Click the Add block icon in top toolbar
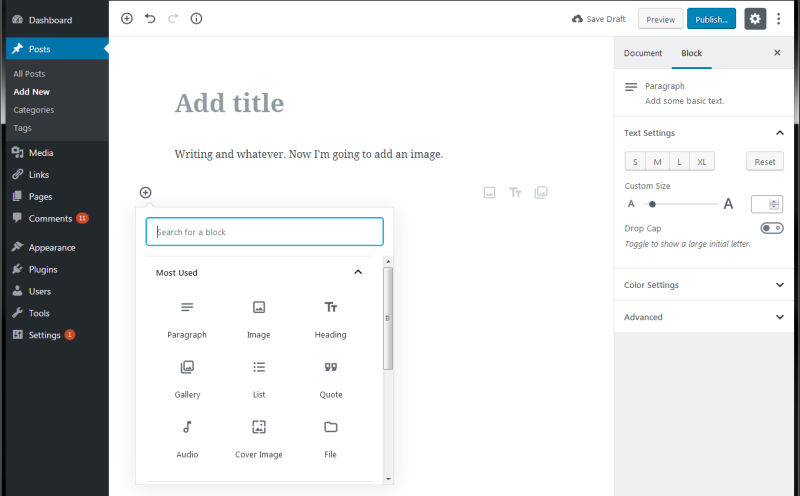The height and width of the screenshot is (496, 800). click(x=127, y=19)
